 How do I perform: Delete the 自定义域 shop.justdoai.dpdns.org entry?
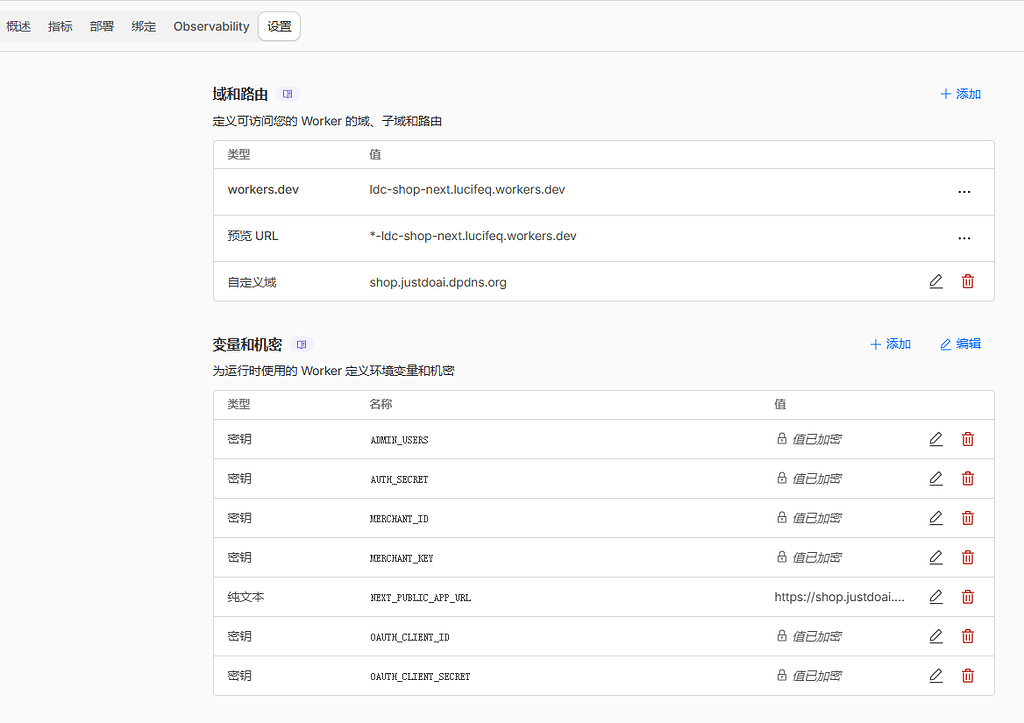968,281
